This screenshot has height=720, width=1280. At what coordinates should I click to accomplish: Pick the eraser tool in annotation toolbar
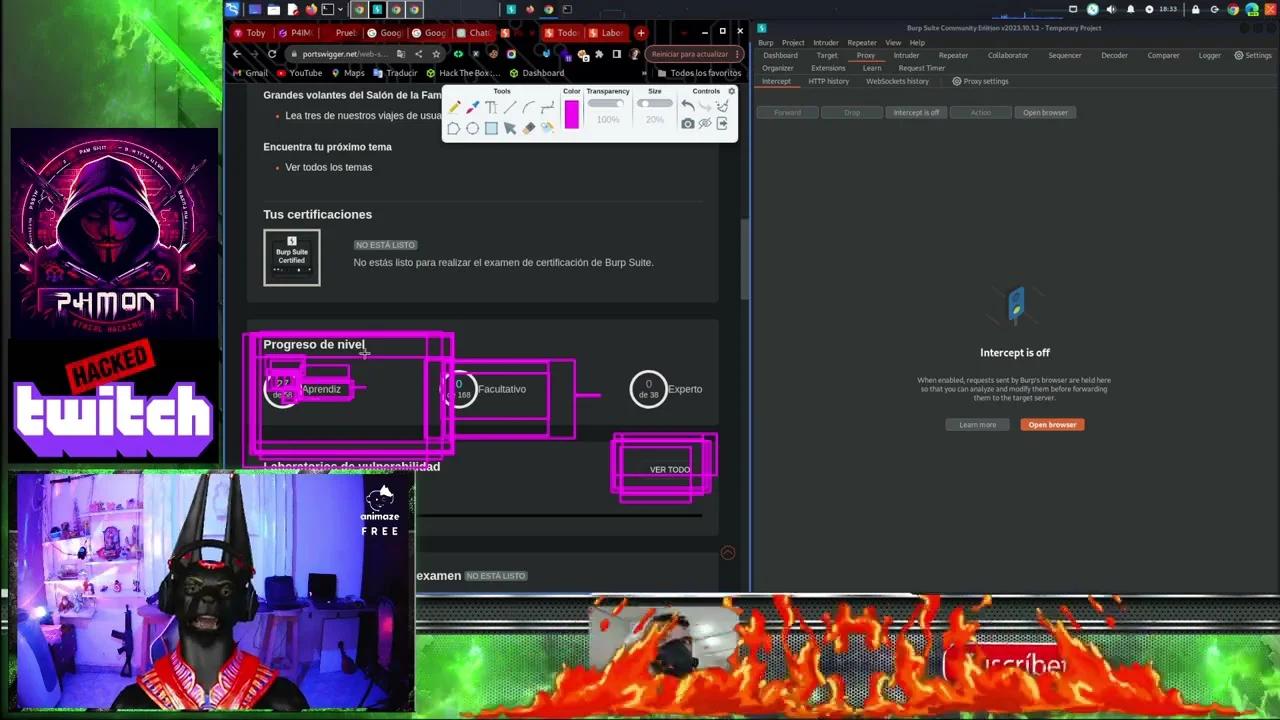528,128
